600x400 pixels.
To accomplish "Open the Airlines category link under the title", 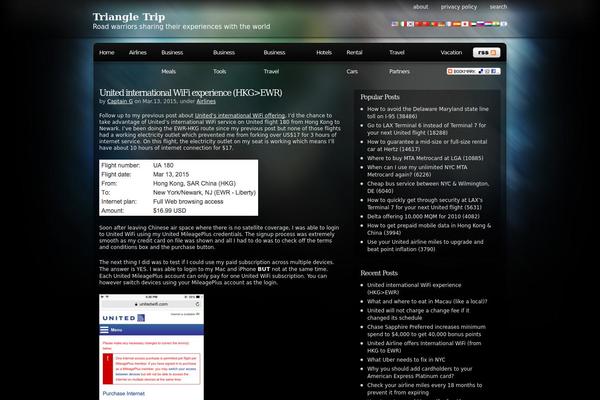I will 206,101.
